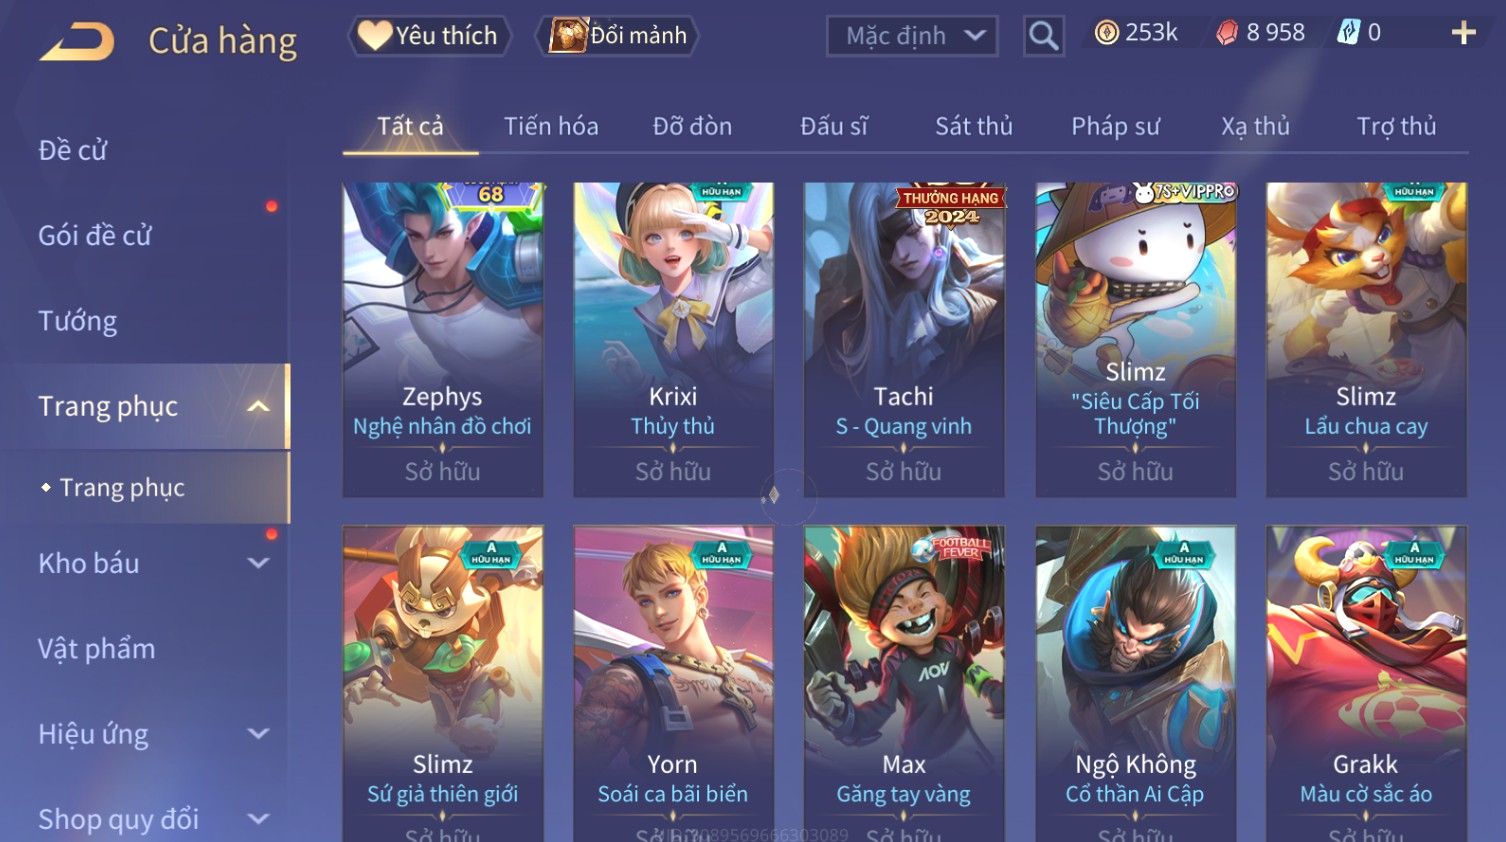This screenshot has height=842, width=1506.
Task: Select the Pháp sư tab
Action: (1115, 126)
